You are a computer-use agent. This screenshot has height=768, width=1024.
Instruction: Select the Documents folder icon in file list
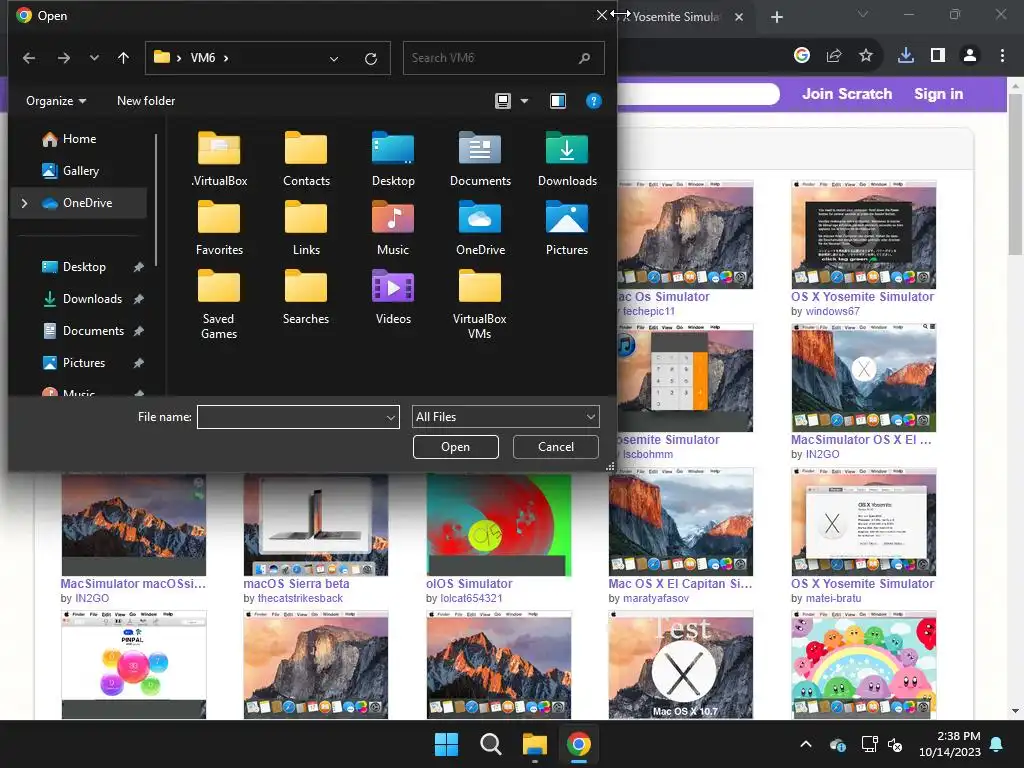[x=480, y=159]
